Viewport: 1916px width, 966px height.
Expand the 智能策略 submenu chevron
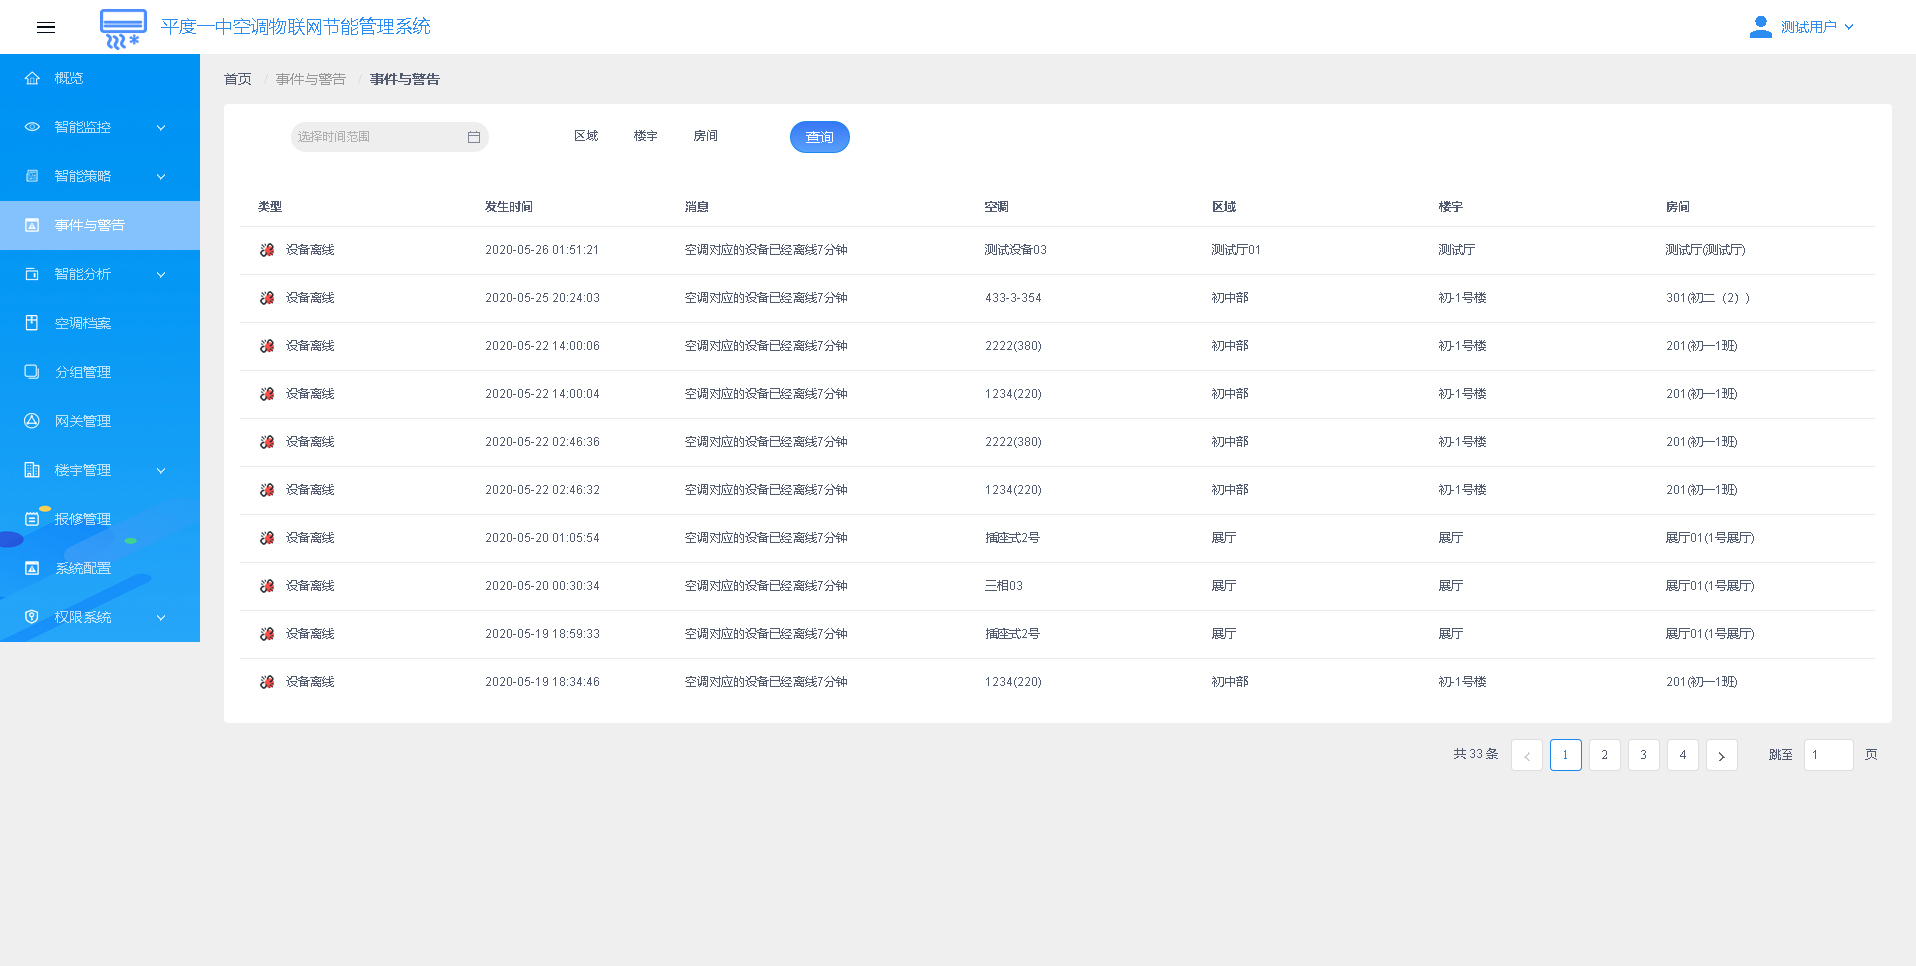point(161,177)
